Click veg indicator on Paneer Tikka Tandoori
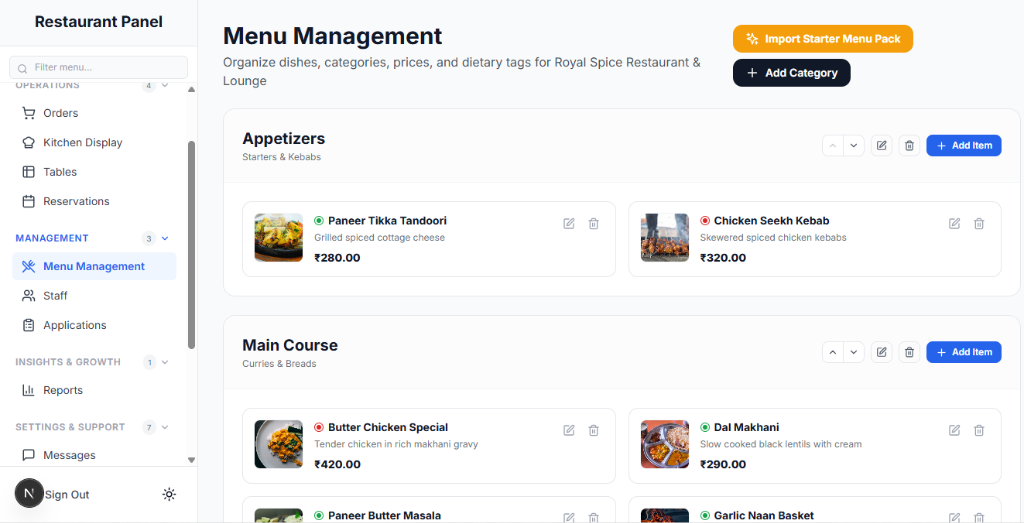This screenshot has height=523, width=1024. coord(319,221)
